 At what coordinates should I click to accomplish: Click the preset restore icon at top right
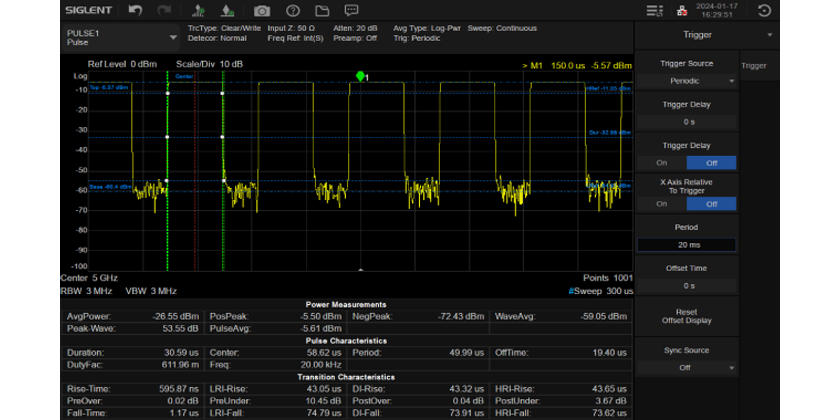coord(765,11)
